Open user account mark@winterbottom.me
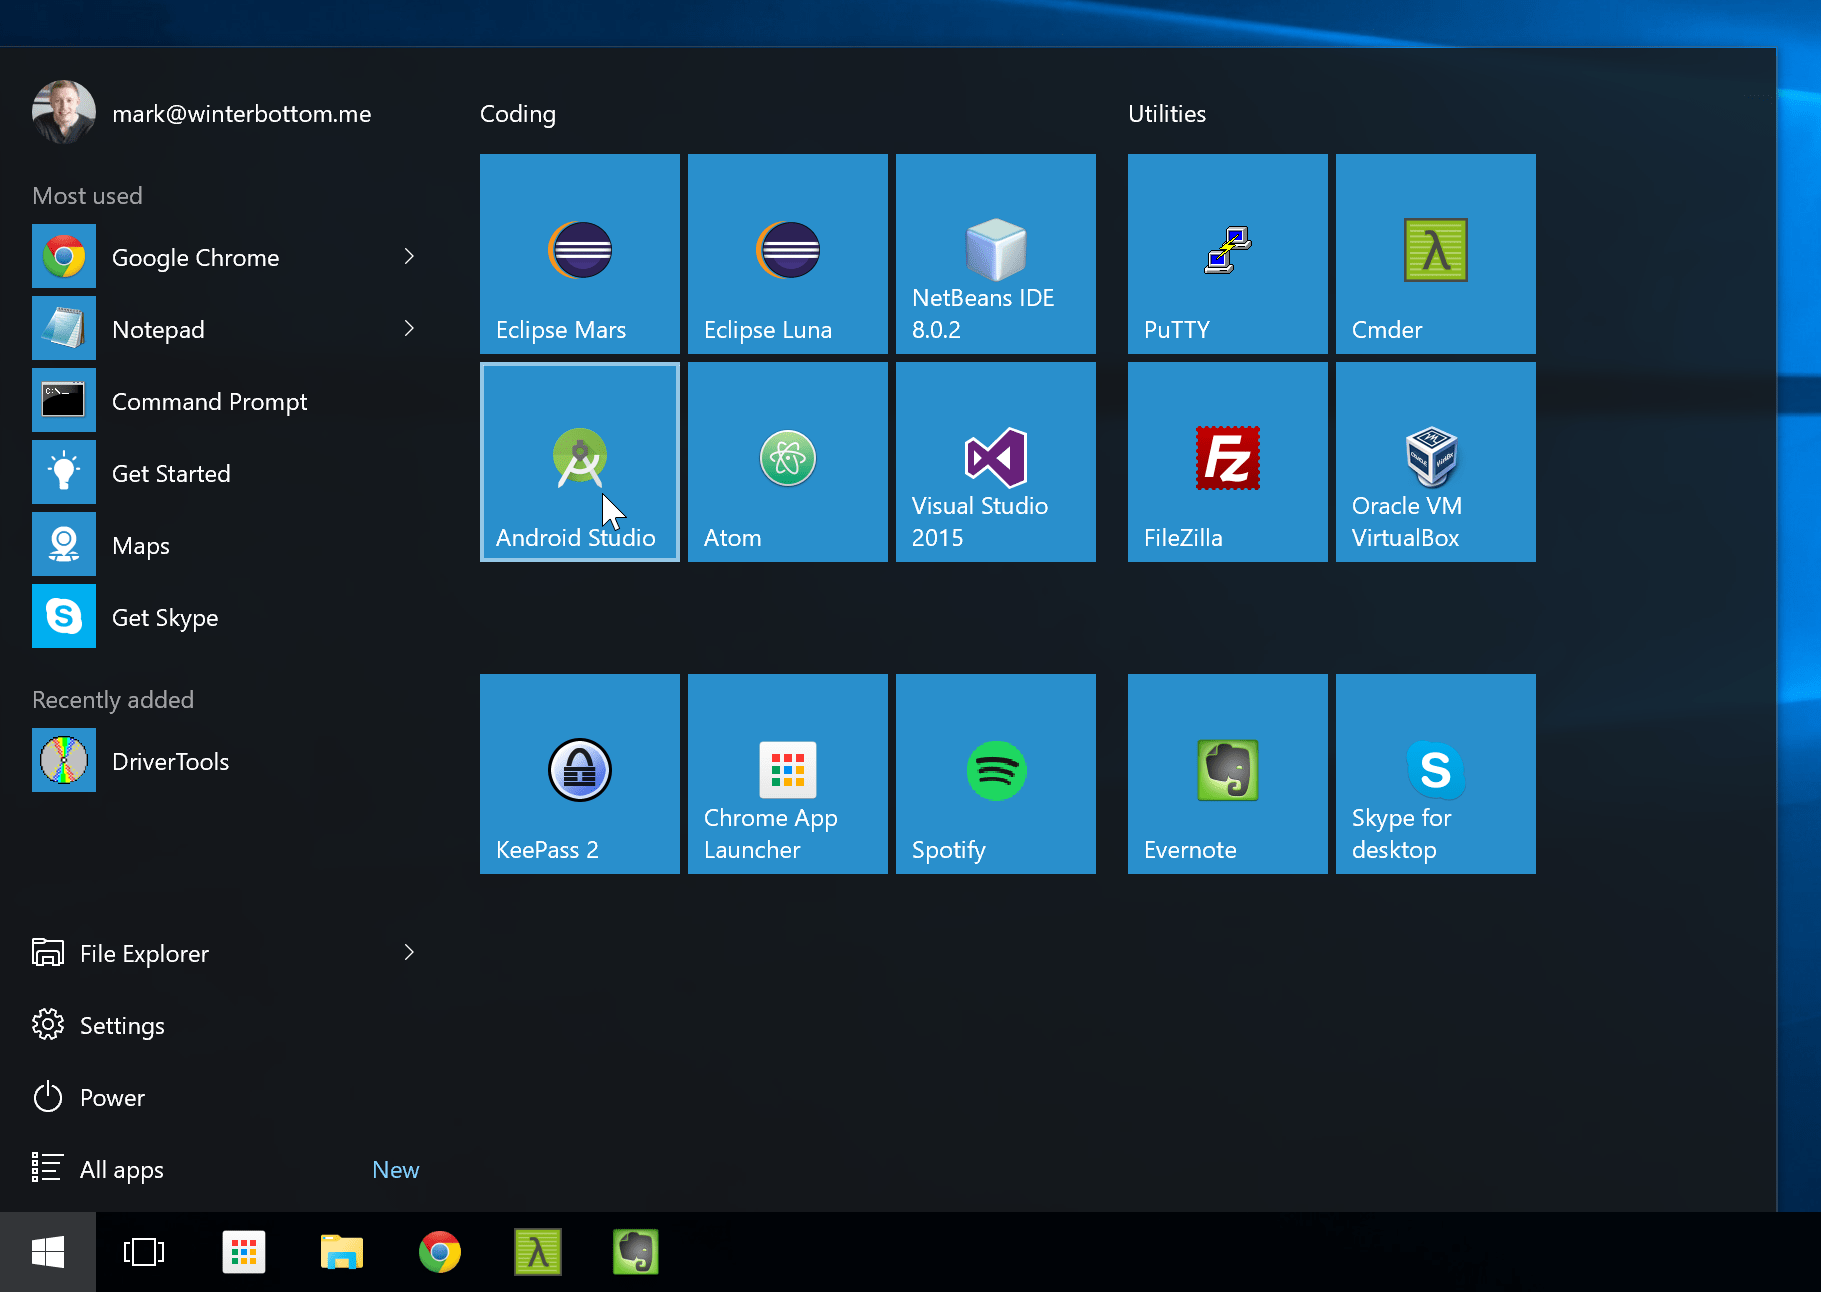The image size is (1821, 1292). 240,114
